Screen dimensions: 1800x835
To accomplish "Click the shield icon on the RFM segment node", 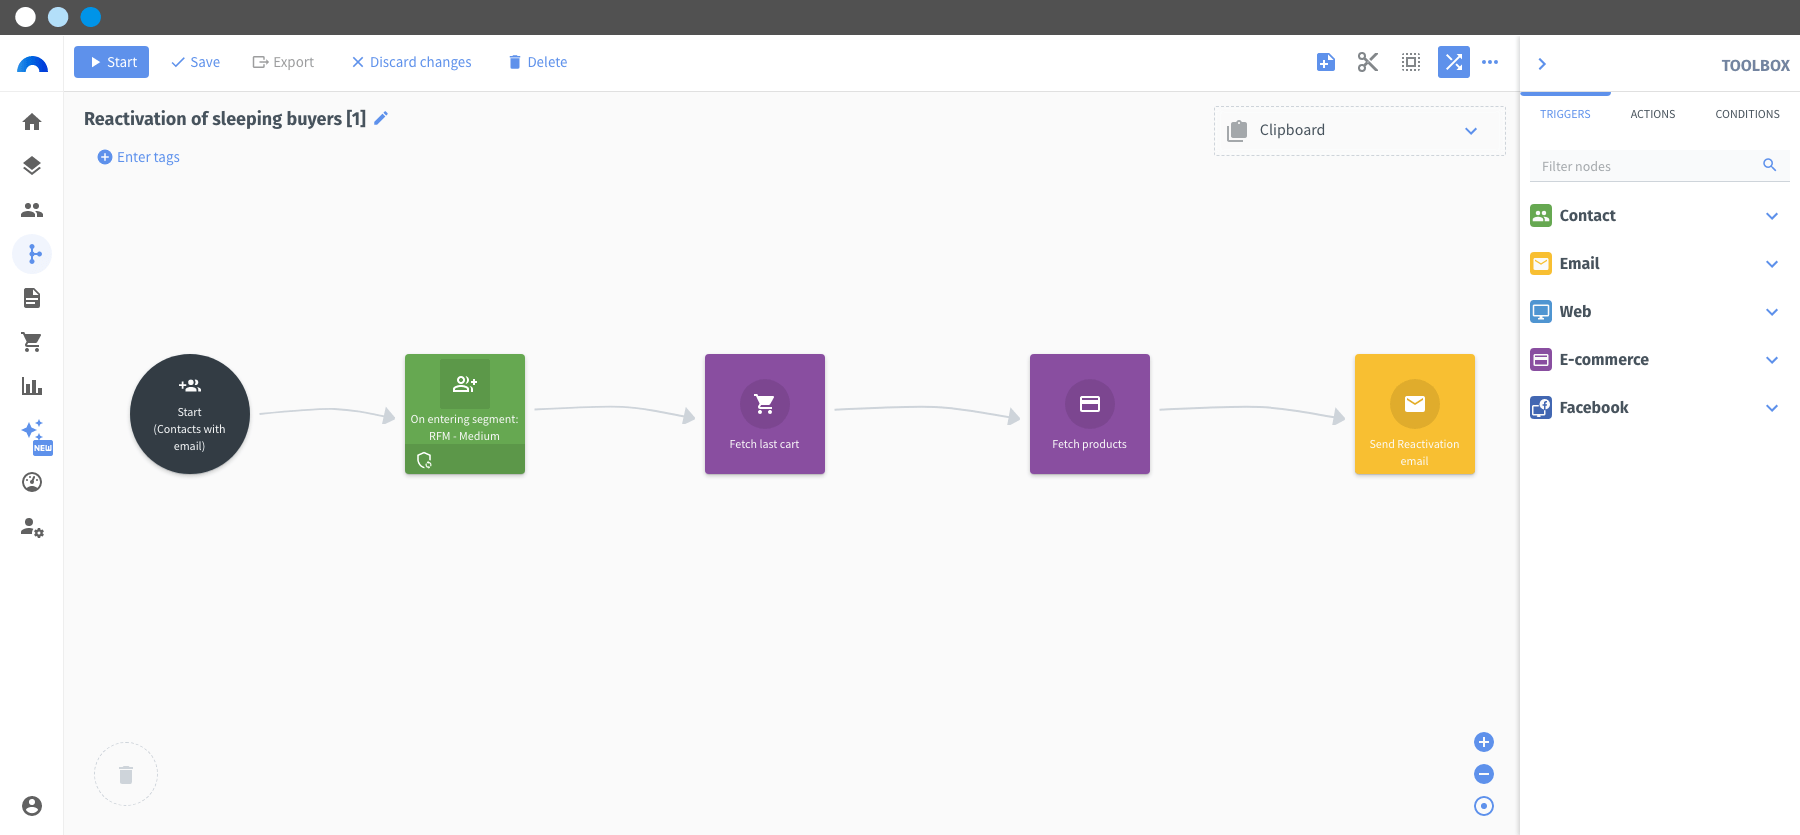I will tap(424, 460).
